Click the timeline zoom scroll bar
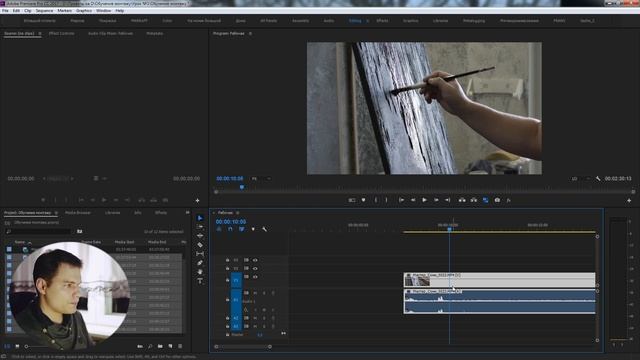640x360 pixels. (x=243, y=347)
